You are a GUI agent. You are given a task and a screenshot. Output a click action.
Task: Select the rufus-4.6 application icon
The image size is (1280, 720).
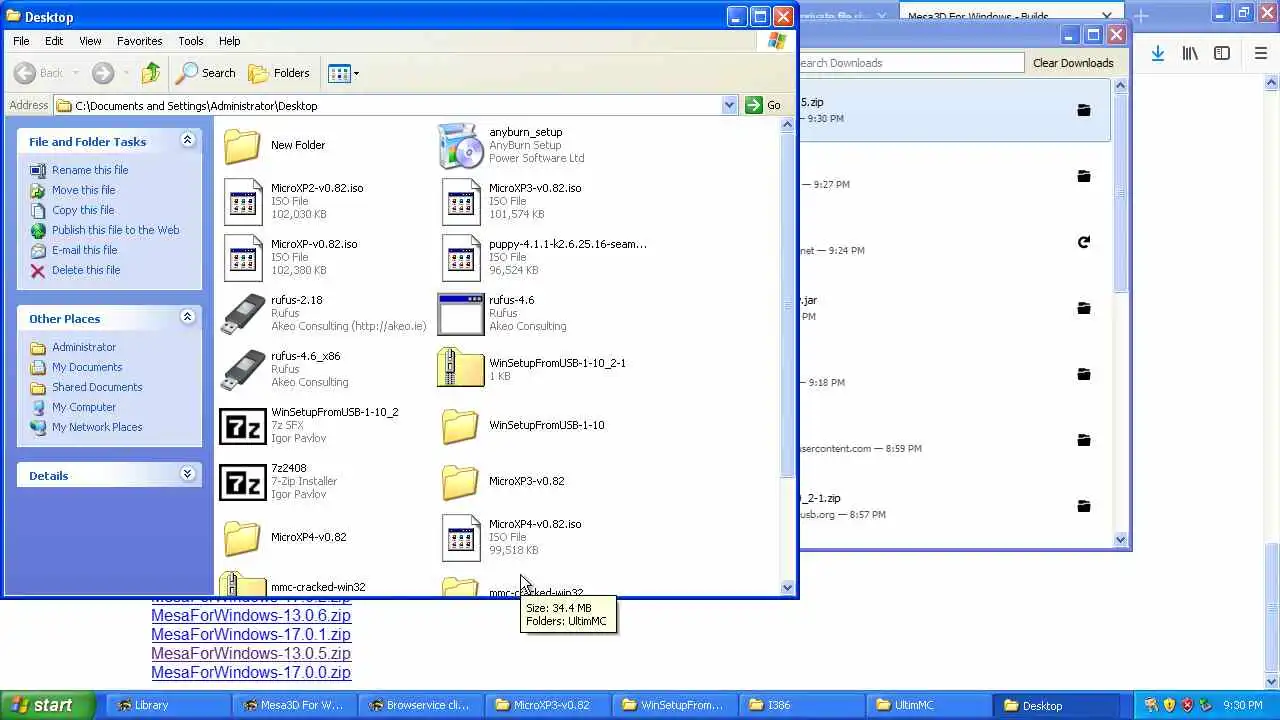(461, 314)
